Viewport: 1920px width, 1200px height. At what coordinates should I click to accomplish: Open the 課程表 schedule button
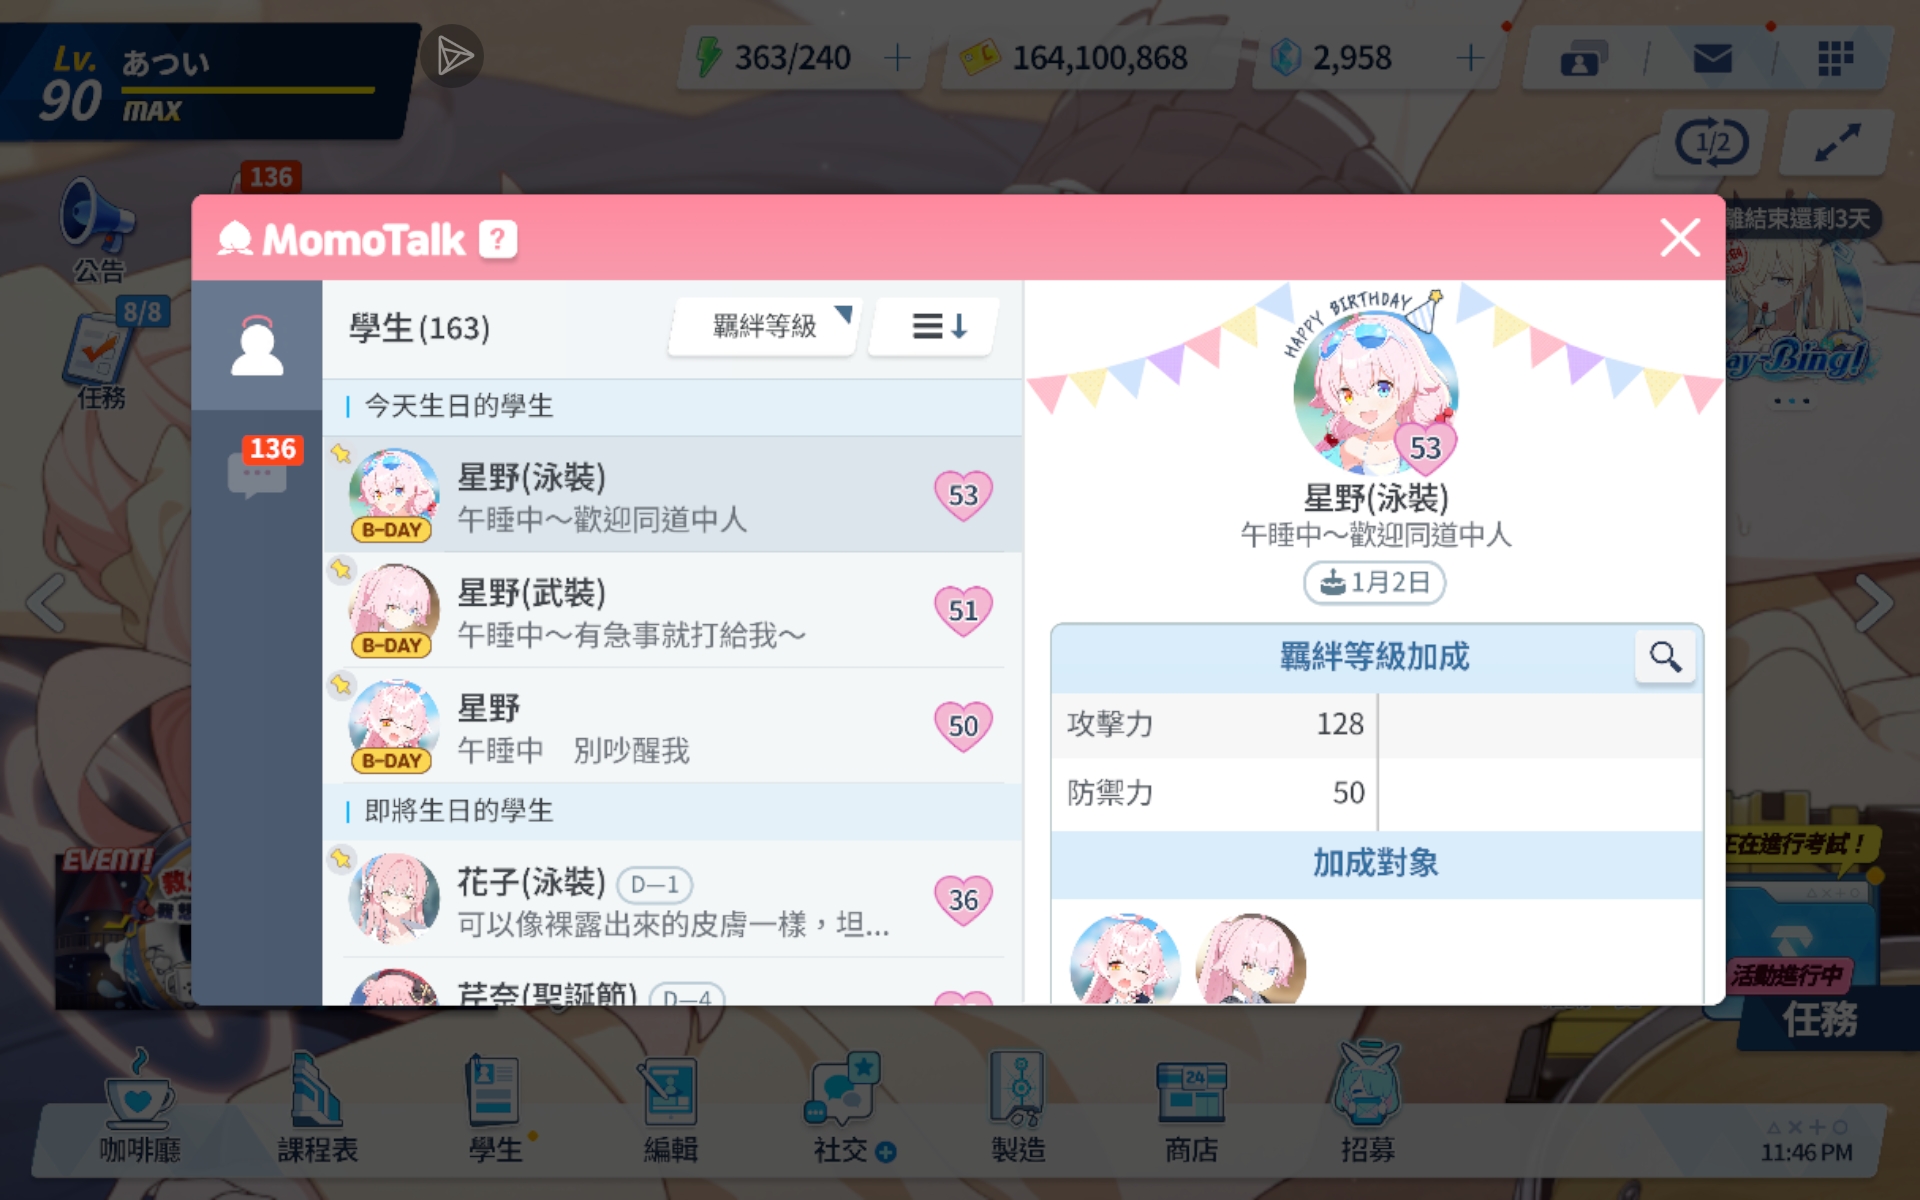coord(317,1108)
